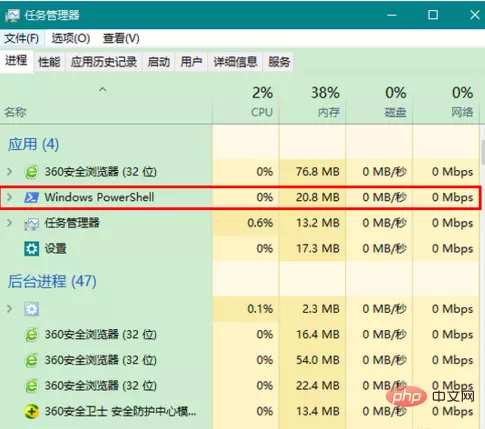Expand the Windows PowerShell entry
This screenshot has height=429, width=485.
[x=10, y=197]
